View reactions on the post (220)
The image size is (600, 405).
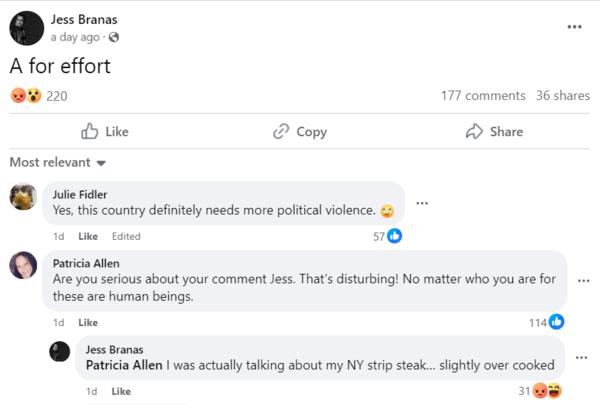37,96
